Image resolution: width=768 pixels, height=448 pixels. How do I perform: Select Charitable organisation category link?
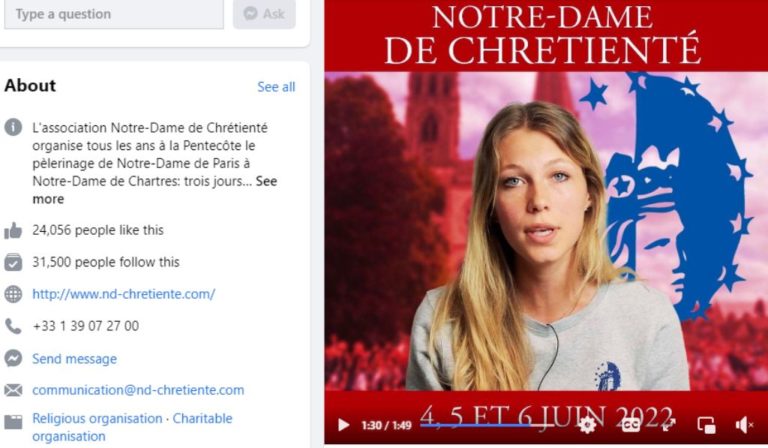(x=132, y=427)
